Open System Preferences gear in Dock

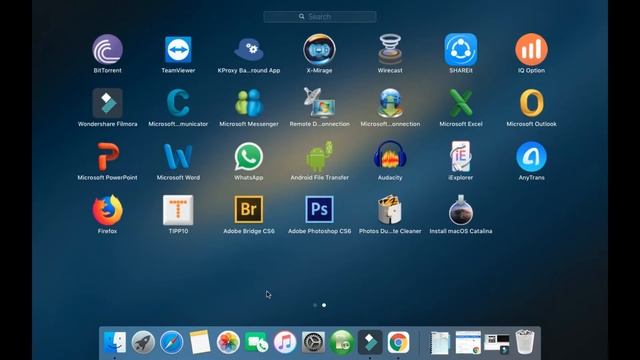(x=313, y=342)
